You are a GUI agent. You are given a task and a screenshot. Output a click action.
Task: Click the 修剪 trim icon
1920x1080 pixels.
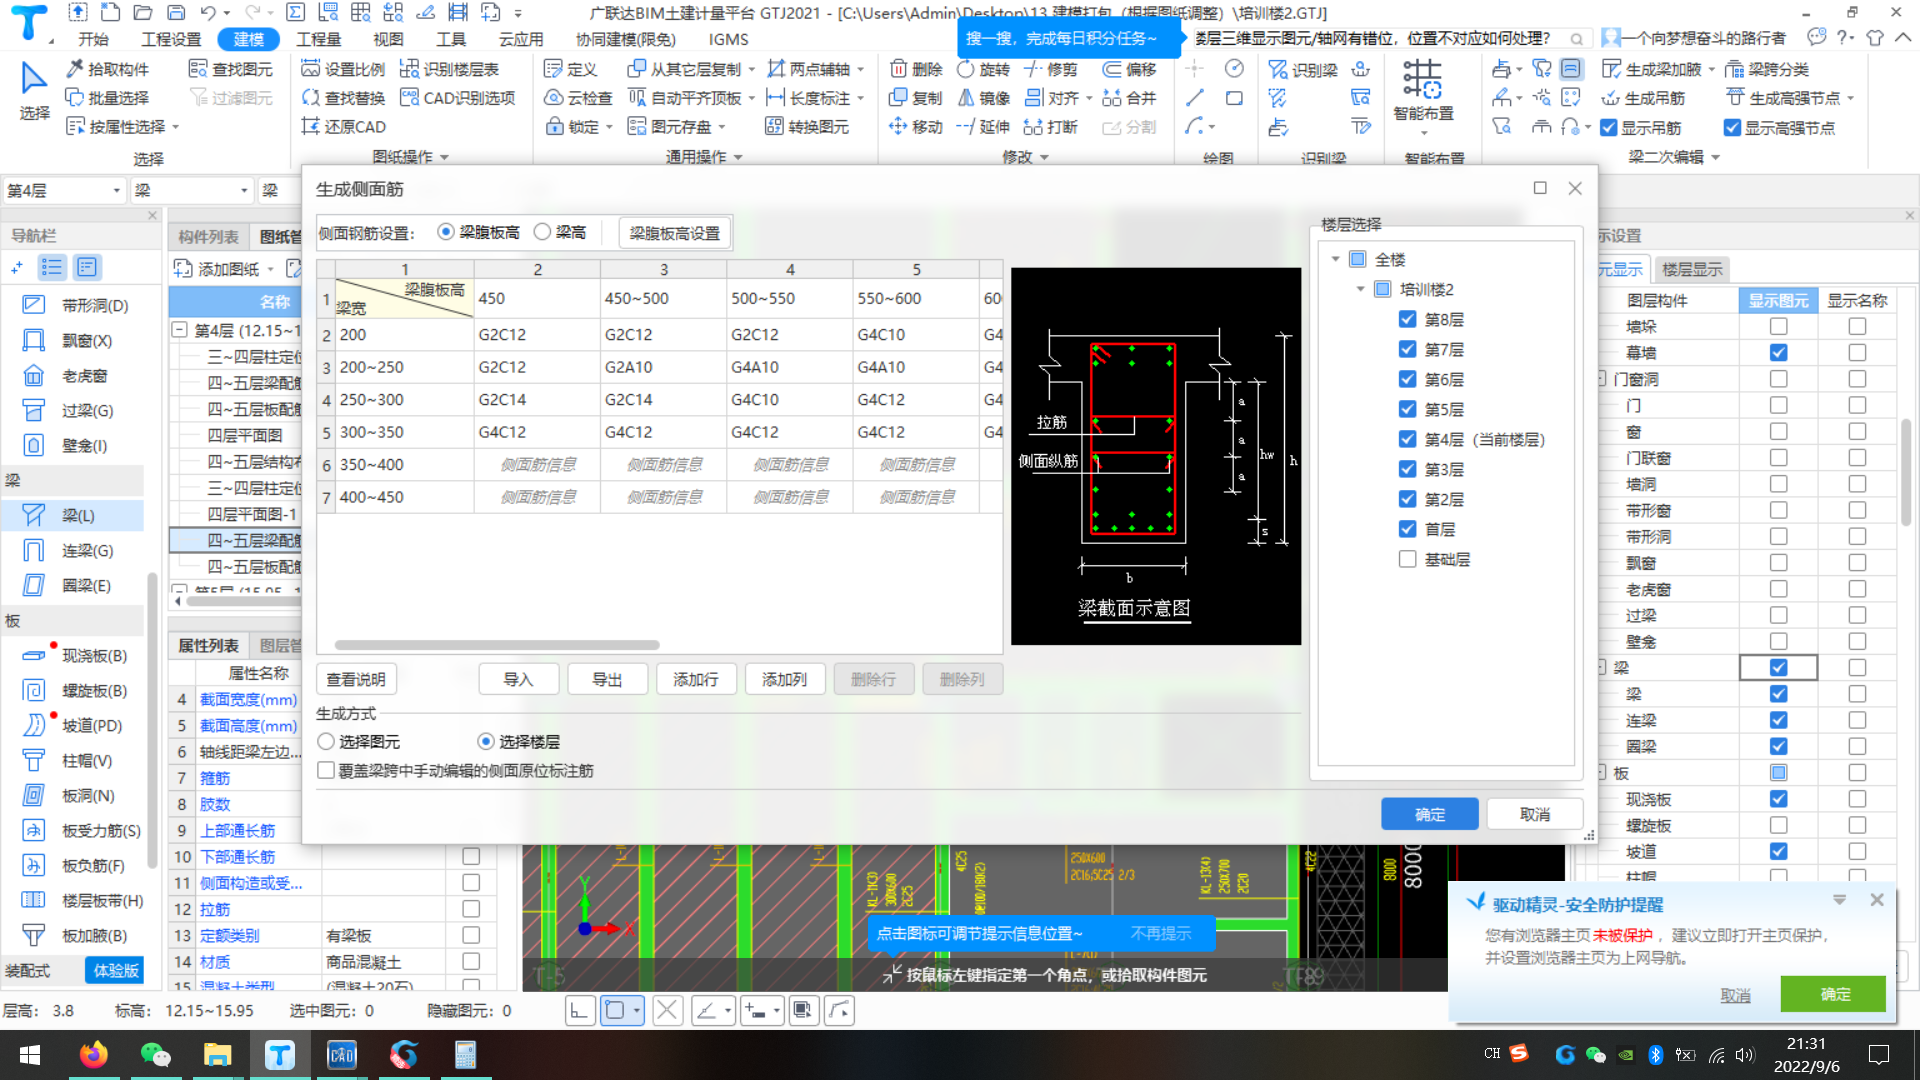point(1034,69)
